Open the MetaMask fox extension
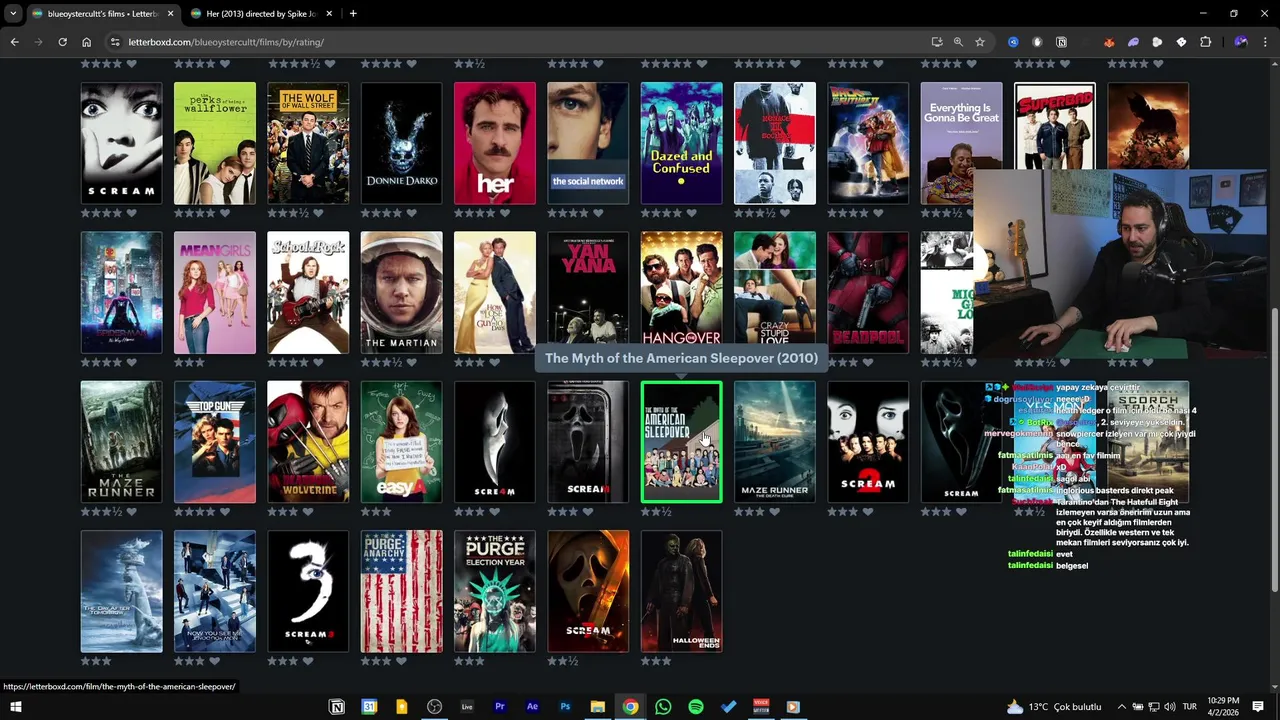The width and height of the screenshot is (1280, 720). point(1109,42)
